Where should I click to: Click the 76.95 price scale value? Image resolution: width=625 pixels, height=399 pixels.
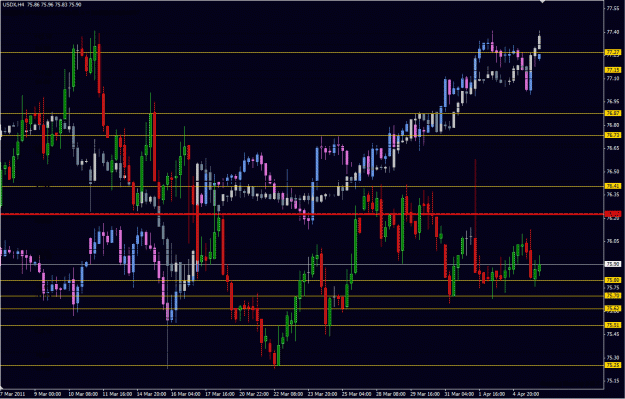(613, 102)
